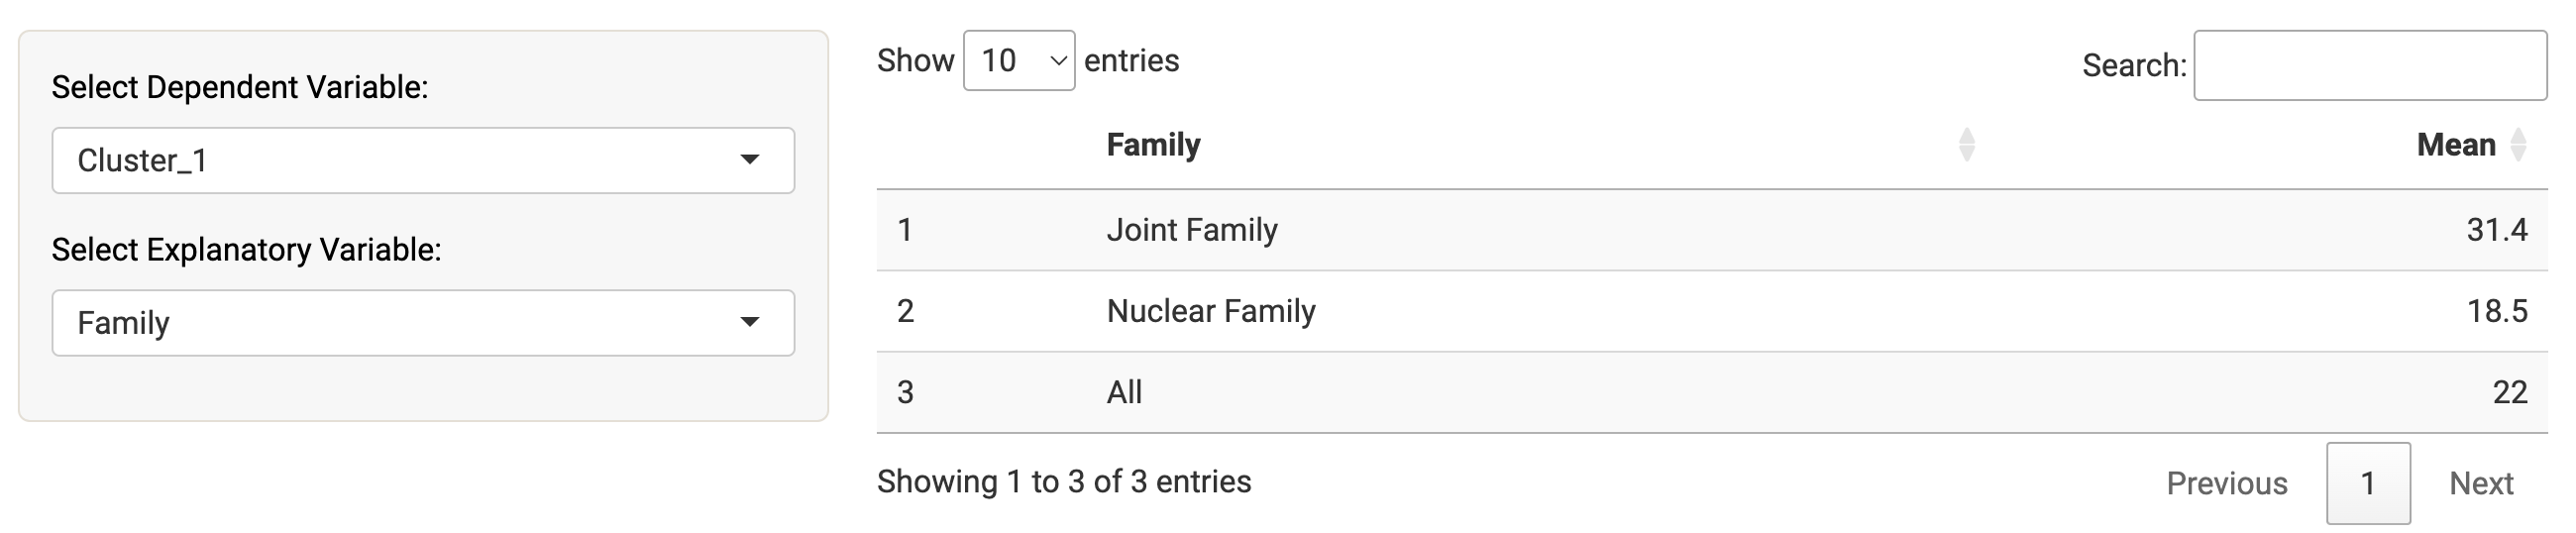Select the Nuclear Family row
The image size is (2576, 533).
pos(1712,311)
